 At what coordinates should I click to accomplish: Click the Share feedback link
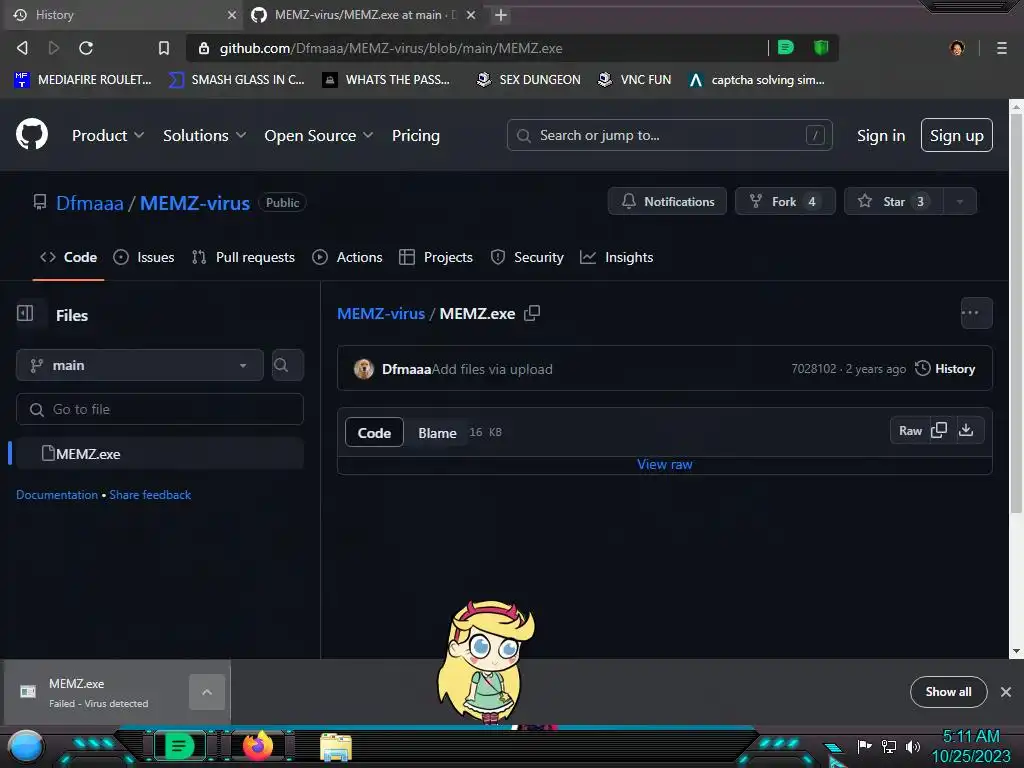150,495
